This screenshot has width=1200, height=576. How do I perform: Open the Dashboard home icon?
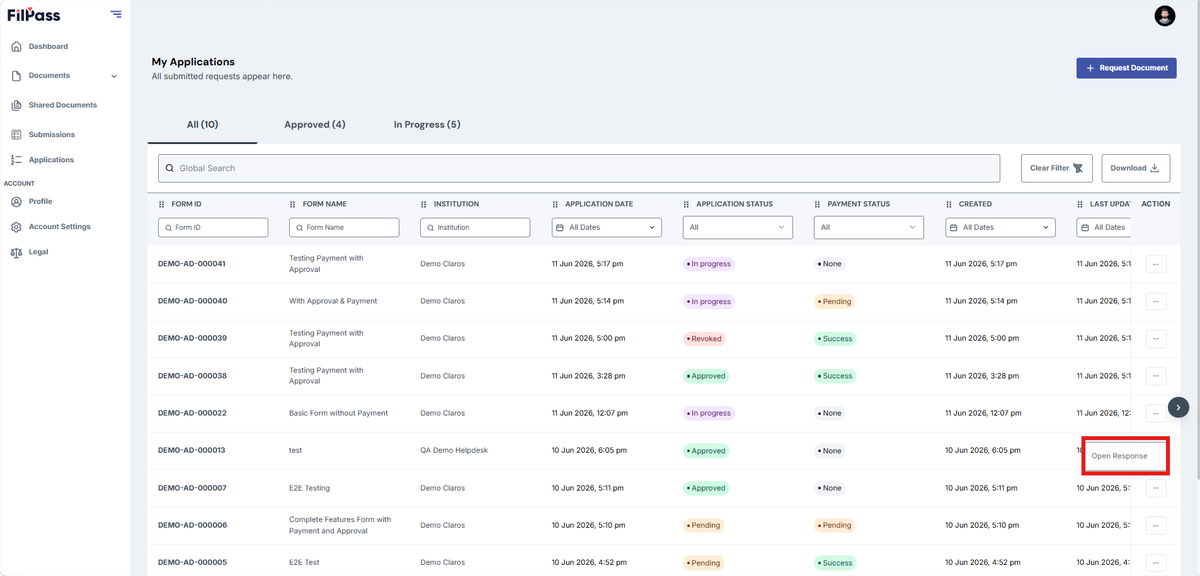16,46
